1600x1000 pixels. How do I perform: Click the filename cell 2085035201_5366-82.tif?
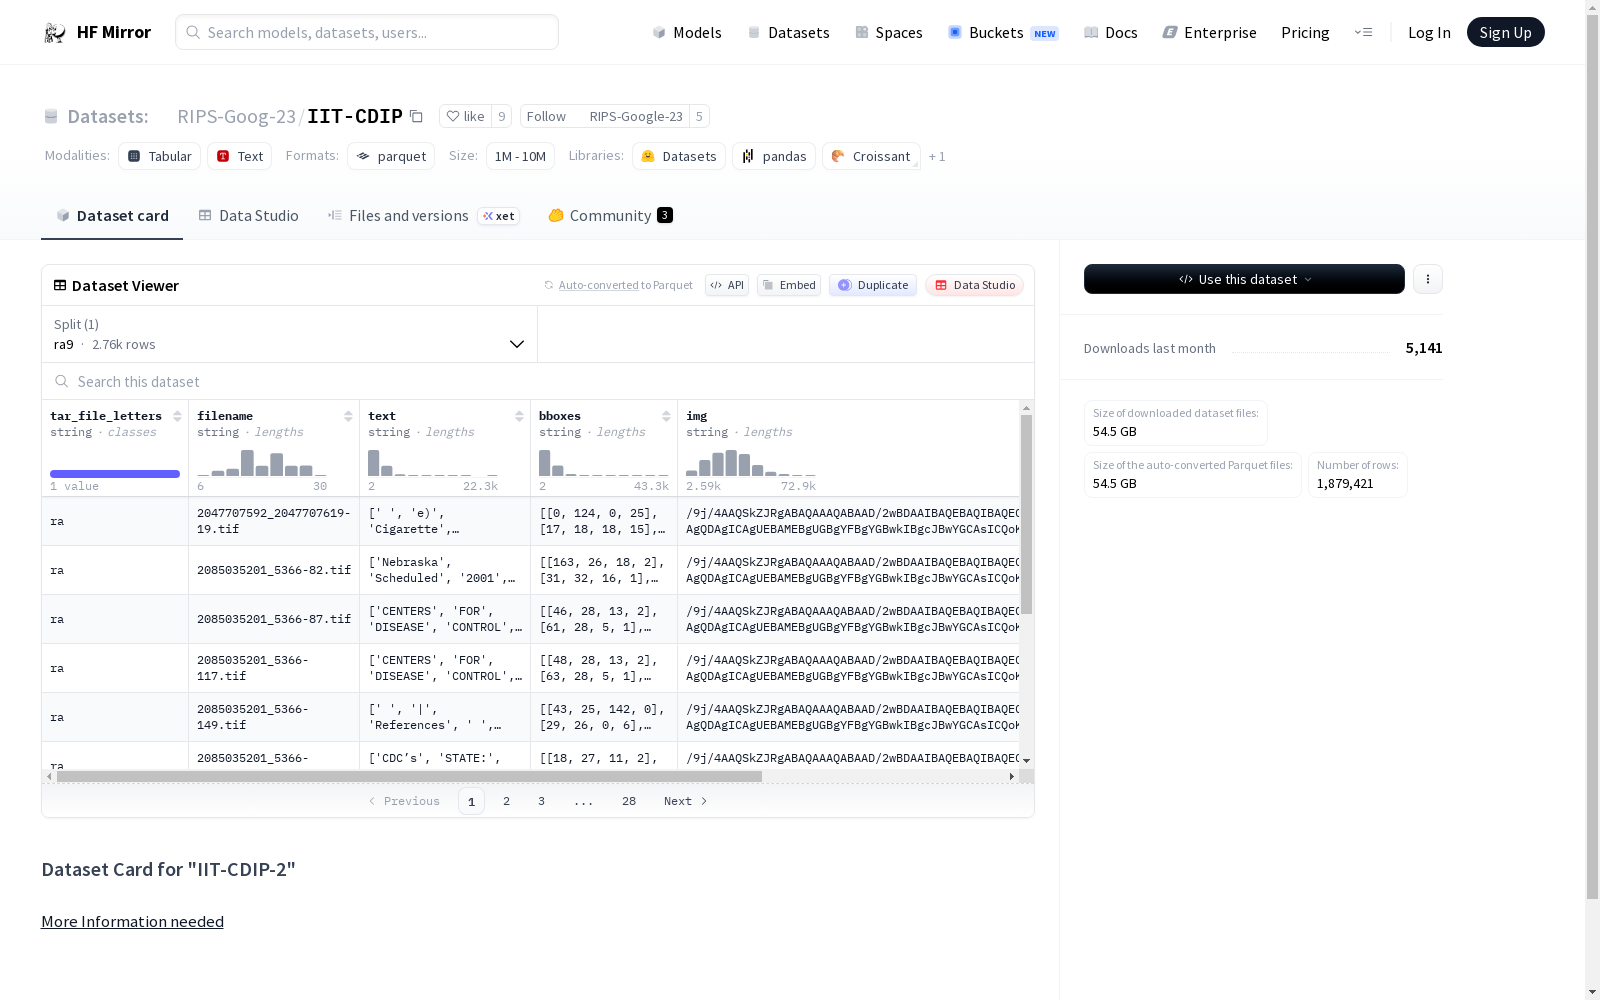coord(274,570)
